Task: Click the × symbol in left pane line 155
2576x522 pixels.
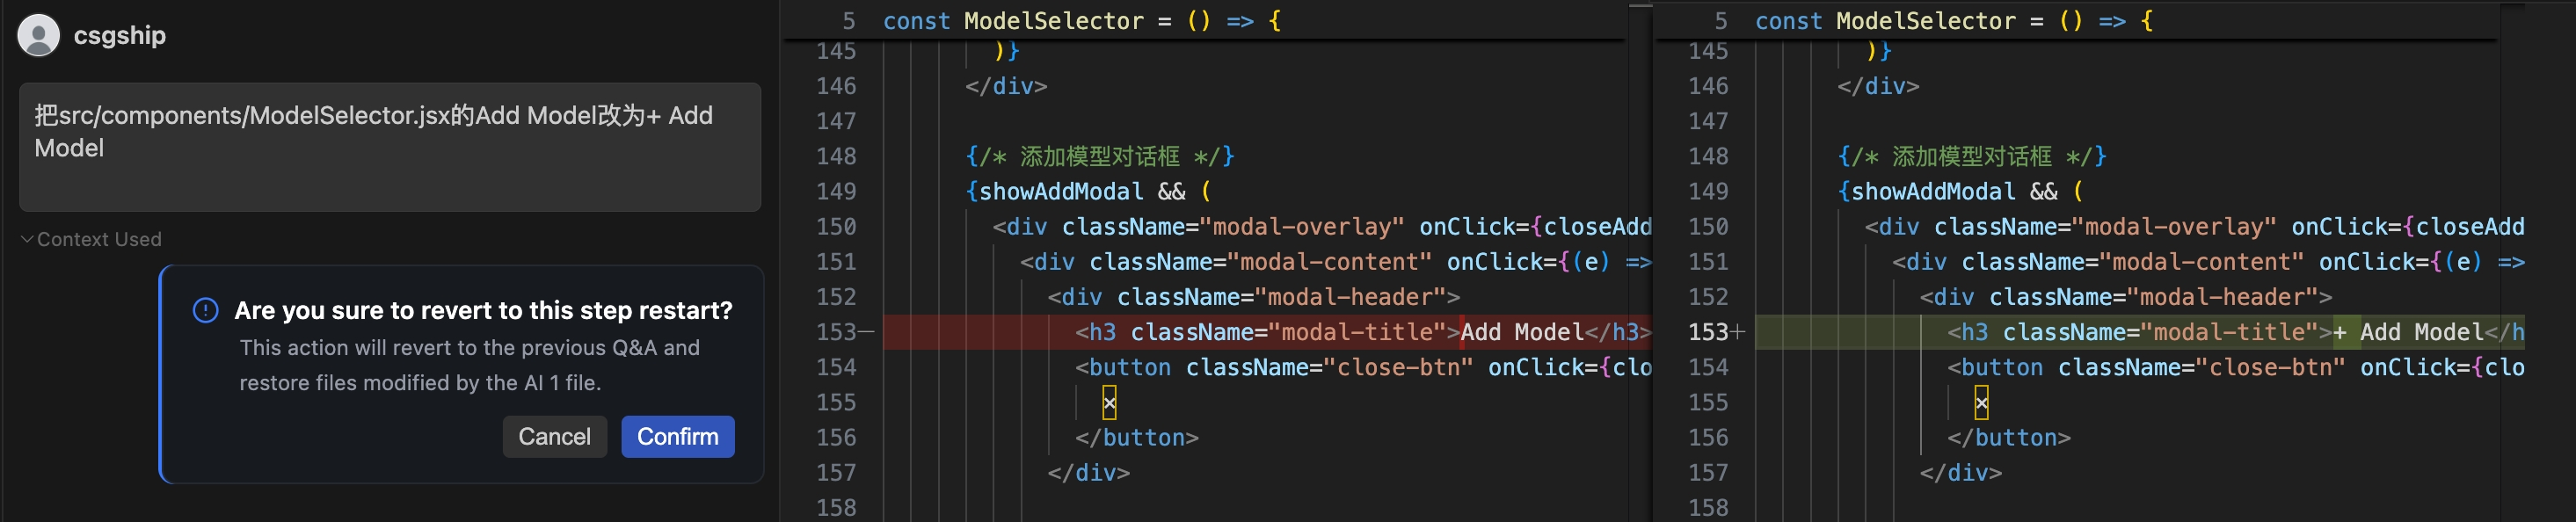Action: (x=1109, y=403)
